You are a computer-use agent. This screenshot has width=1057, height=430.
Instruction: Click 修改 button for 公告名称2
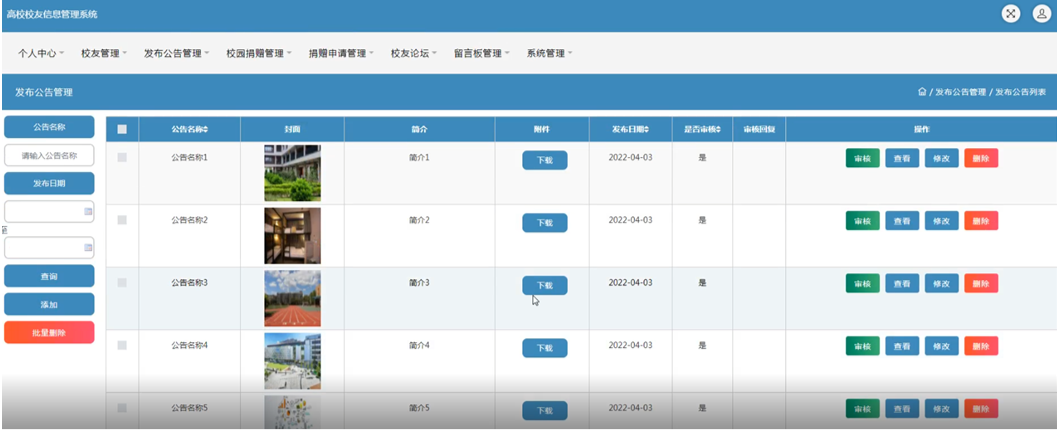942,221
